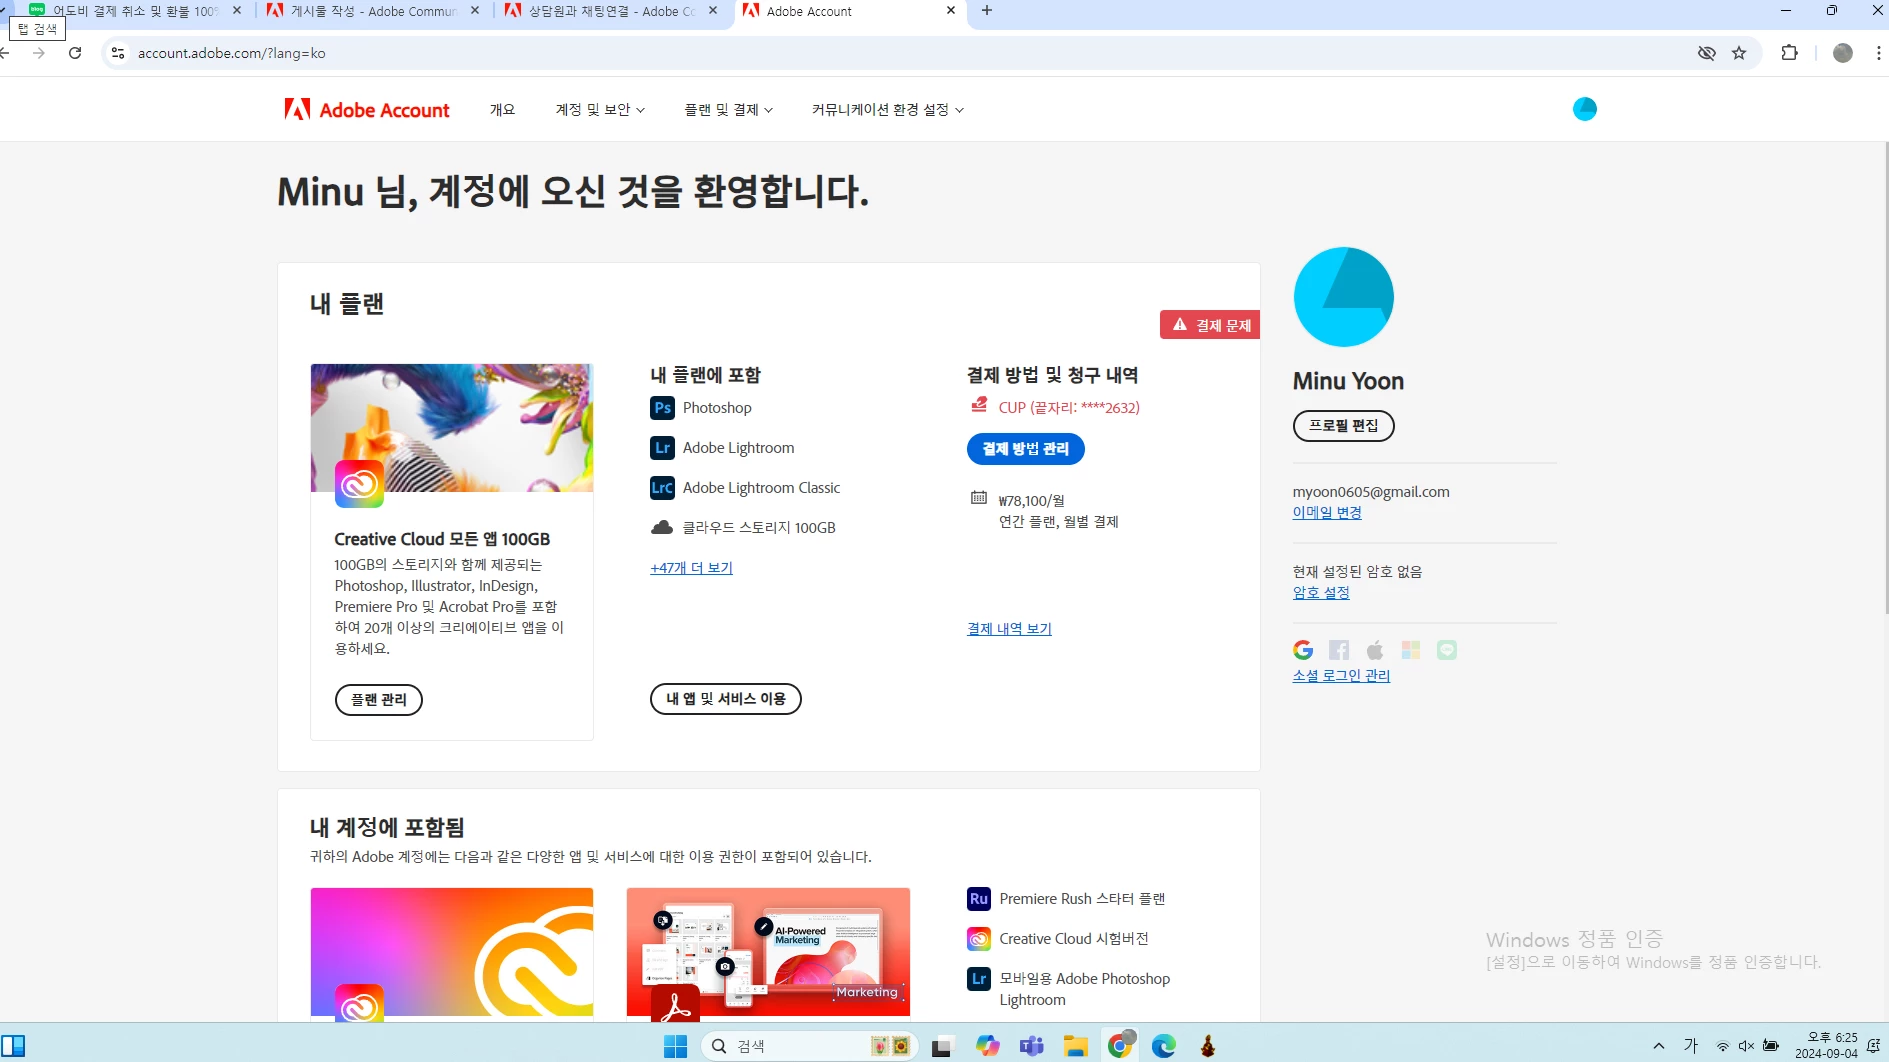The height and width of the screenshot is (1062, 1889).
Task: Click the Adobe Lightroom Lr icon
Action: coord(662,448)
